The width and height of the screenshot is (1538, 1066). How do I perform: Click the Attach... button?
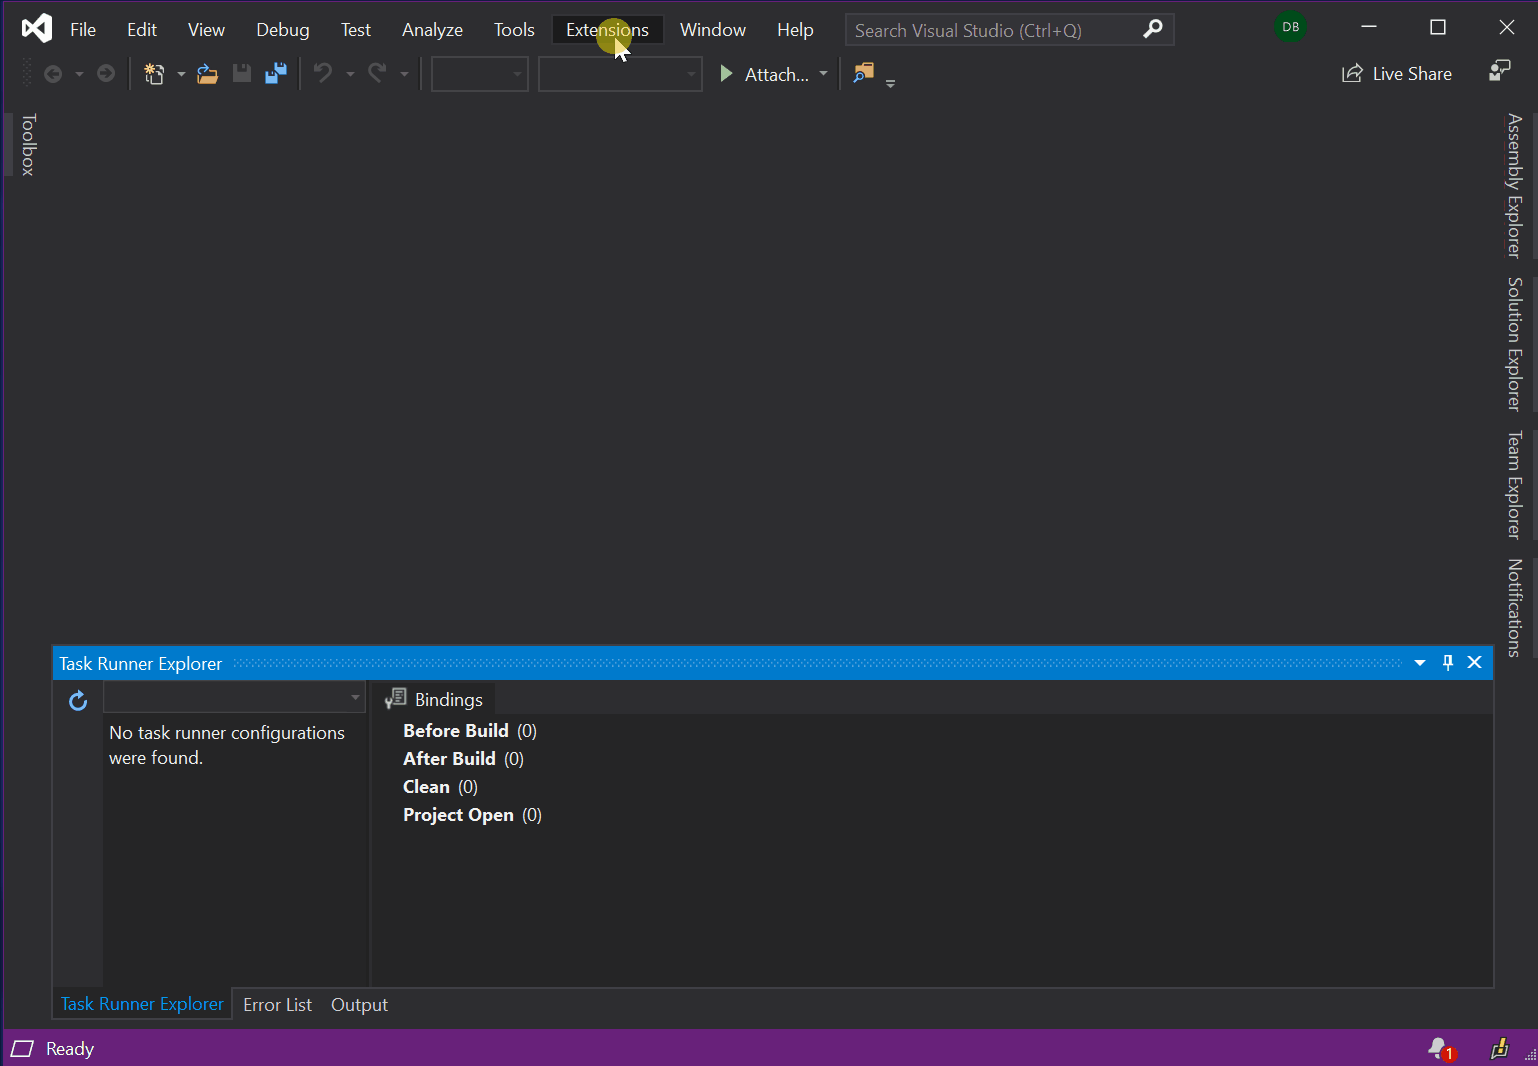point(765,74)
